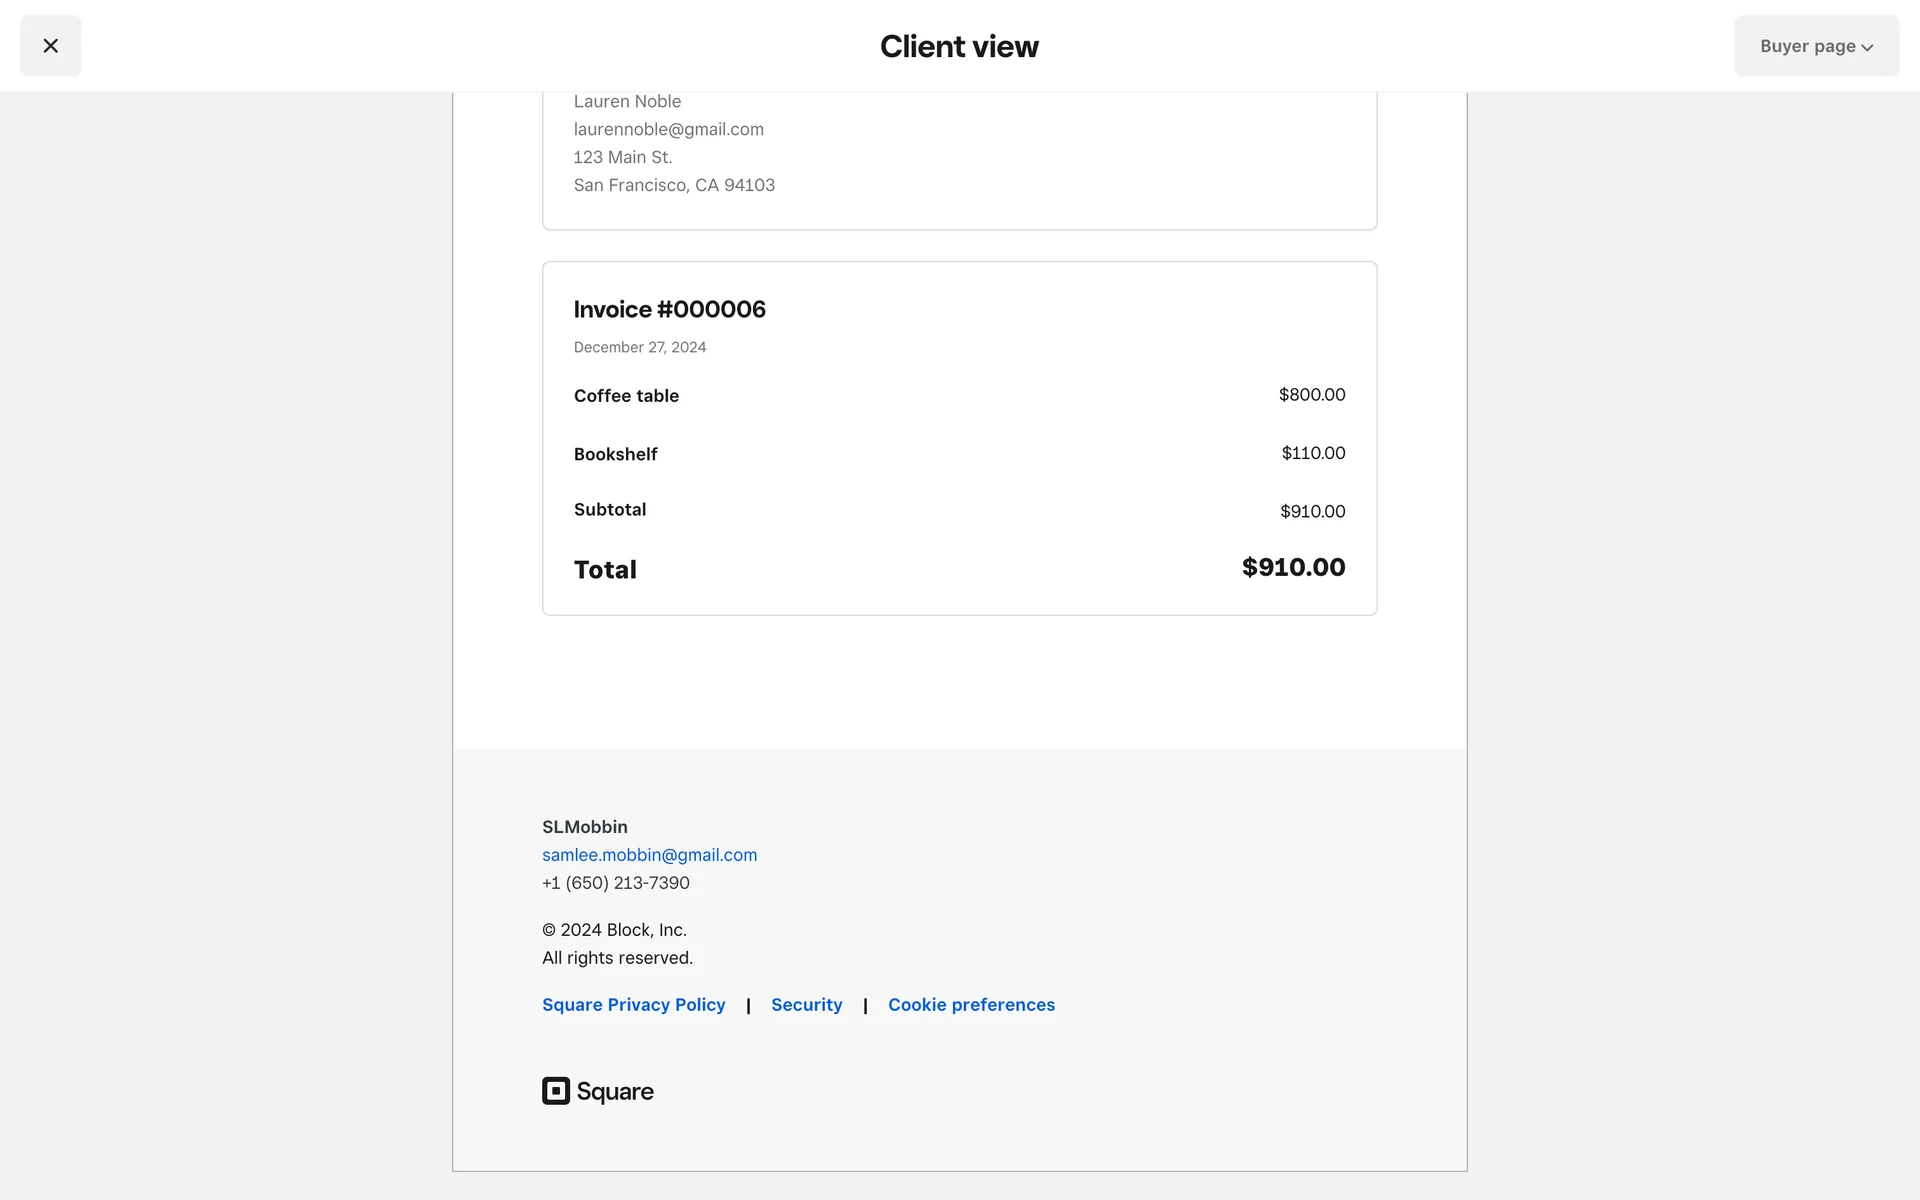
Task: Click the laurennoble@gmail.com client email
Action: click(x=668, y=129)
